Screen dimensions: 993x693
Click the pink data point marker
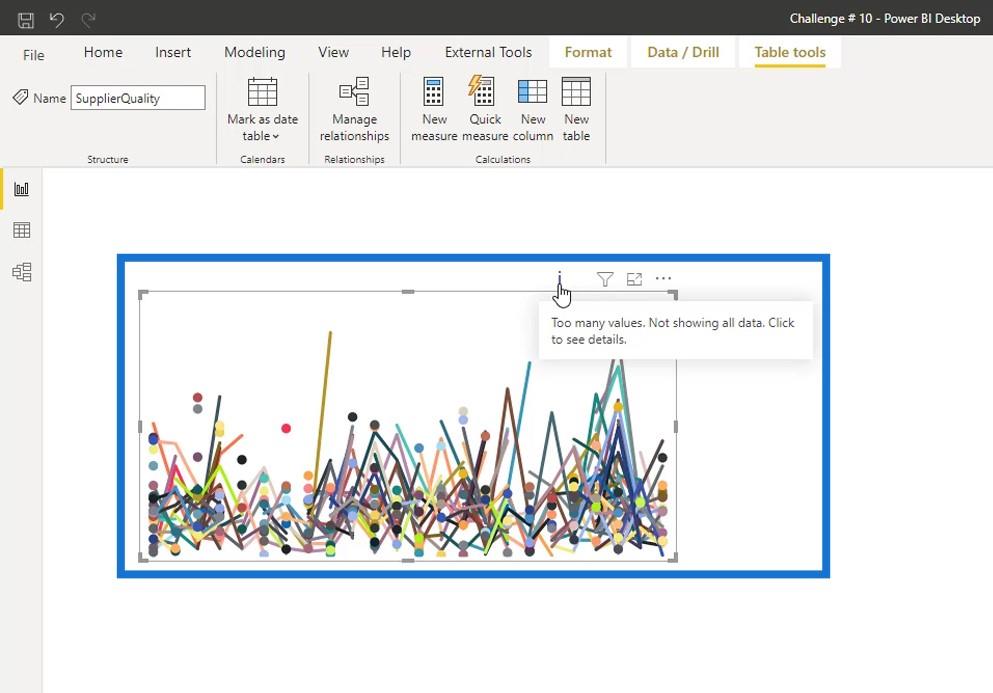[286, 428]
